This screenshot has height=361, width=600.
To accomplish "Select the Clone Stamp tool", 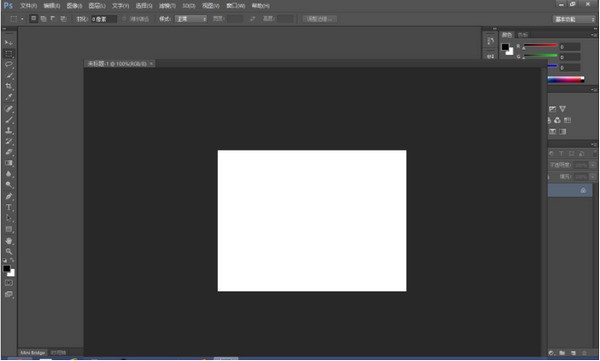I will (8, 131).
